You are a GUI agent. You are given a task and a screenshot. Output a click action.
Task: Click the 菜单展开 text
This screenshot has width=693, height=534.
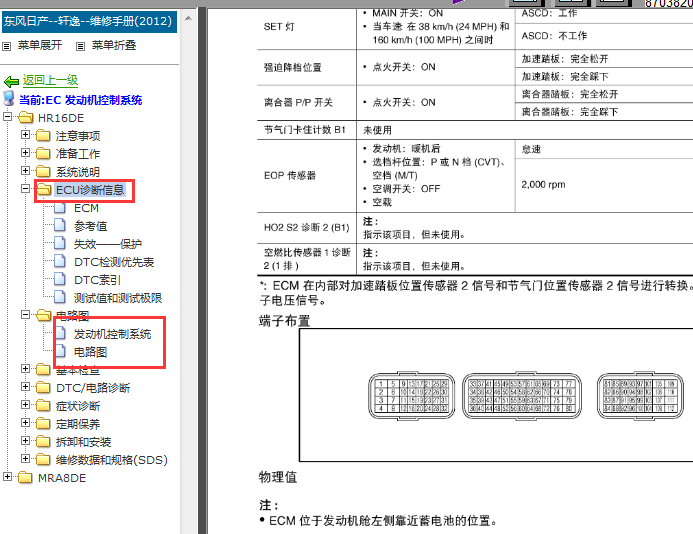(40, 45)
